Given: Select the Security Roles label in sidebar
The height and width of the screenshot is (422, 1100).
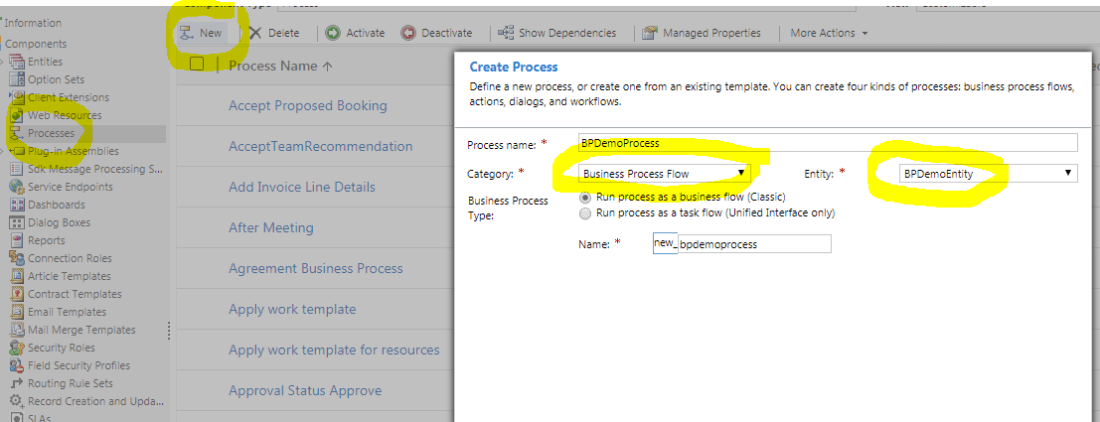Looking at the screenshot, I should pyautogui.click(x=61, y=348).
